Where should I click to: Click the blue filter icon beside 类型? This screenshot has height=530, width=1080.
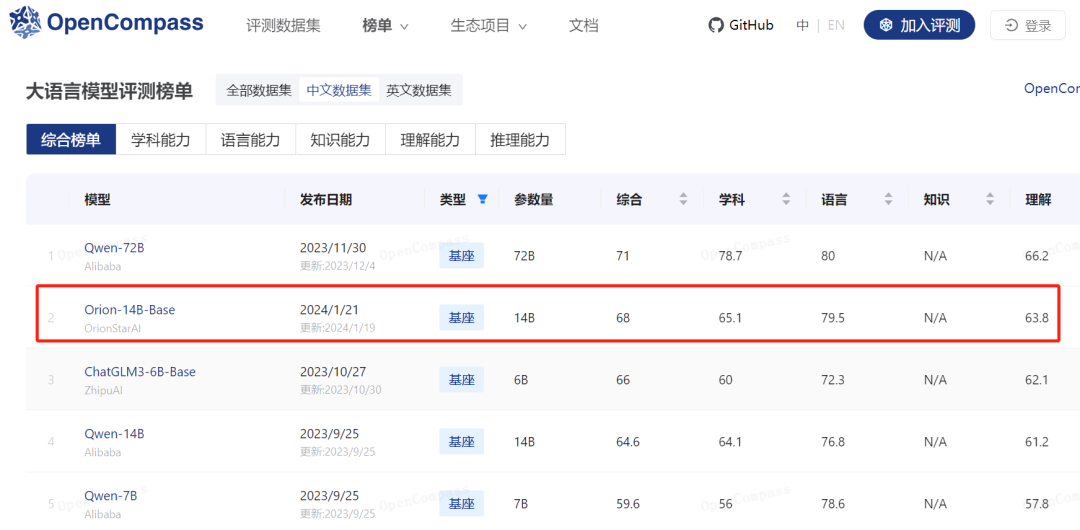pos(482,199)
